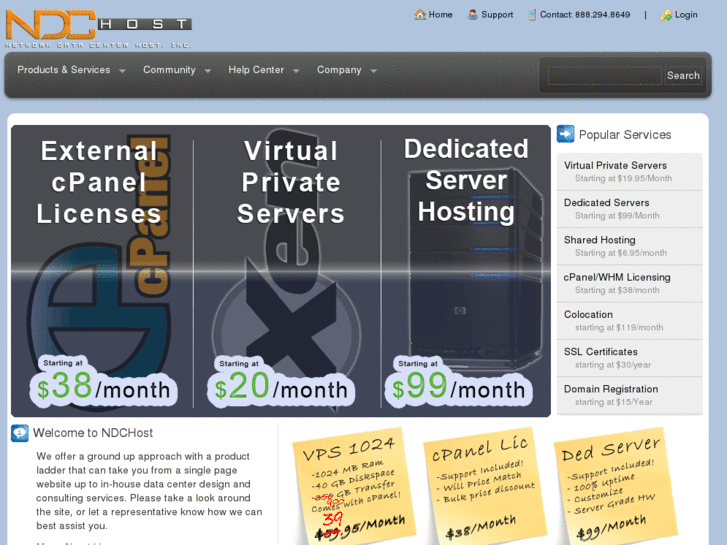Viewport: 727px width, 545px height.
Task: Click the Ded Server sticky note
Action: [616, 487]
